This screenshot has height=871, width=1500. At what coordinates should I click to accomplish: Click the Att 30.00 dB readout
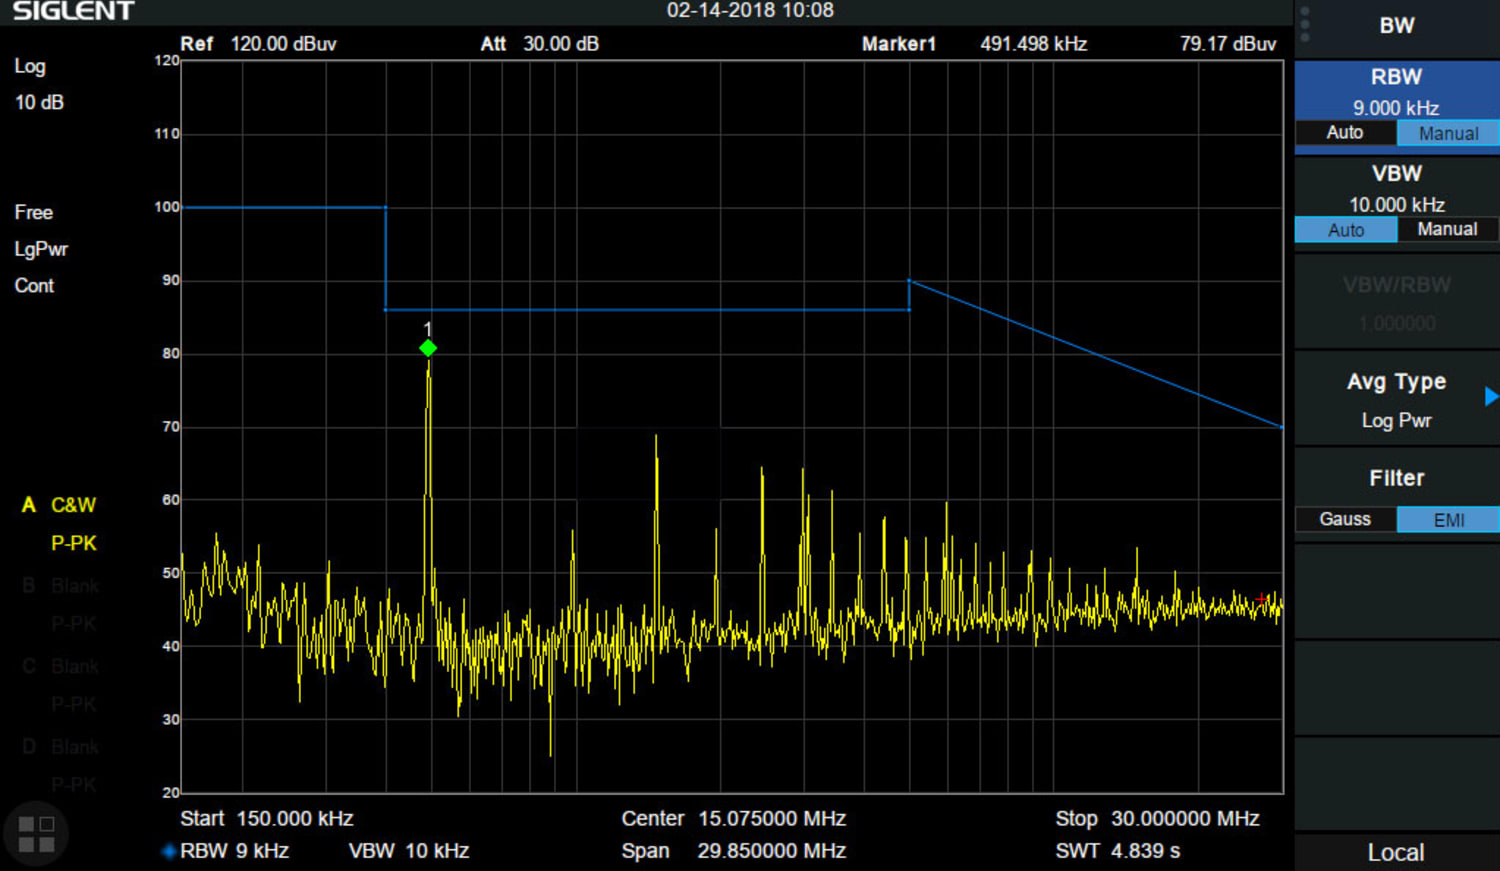(540, 44)
